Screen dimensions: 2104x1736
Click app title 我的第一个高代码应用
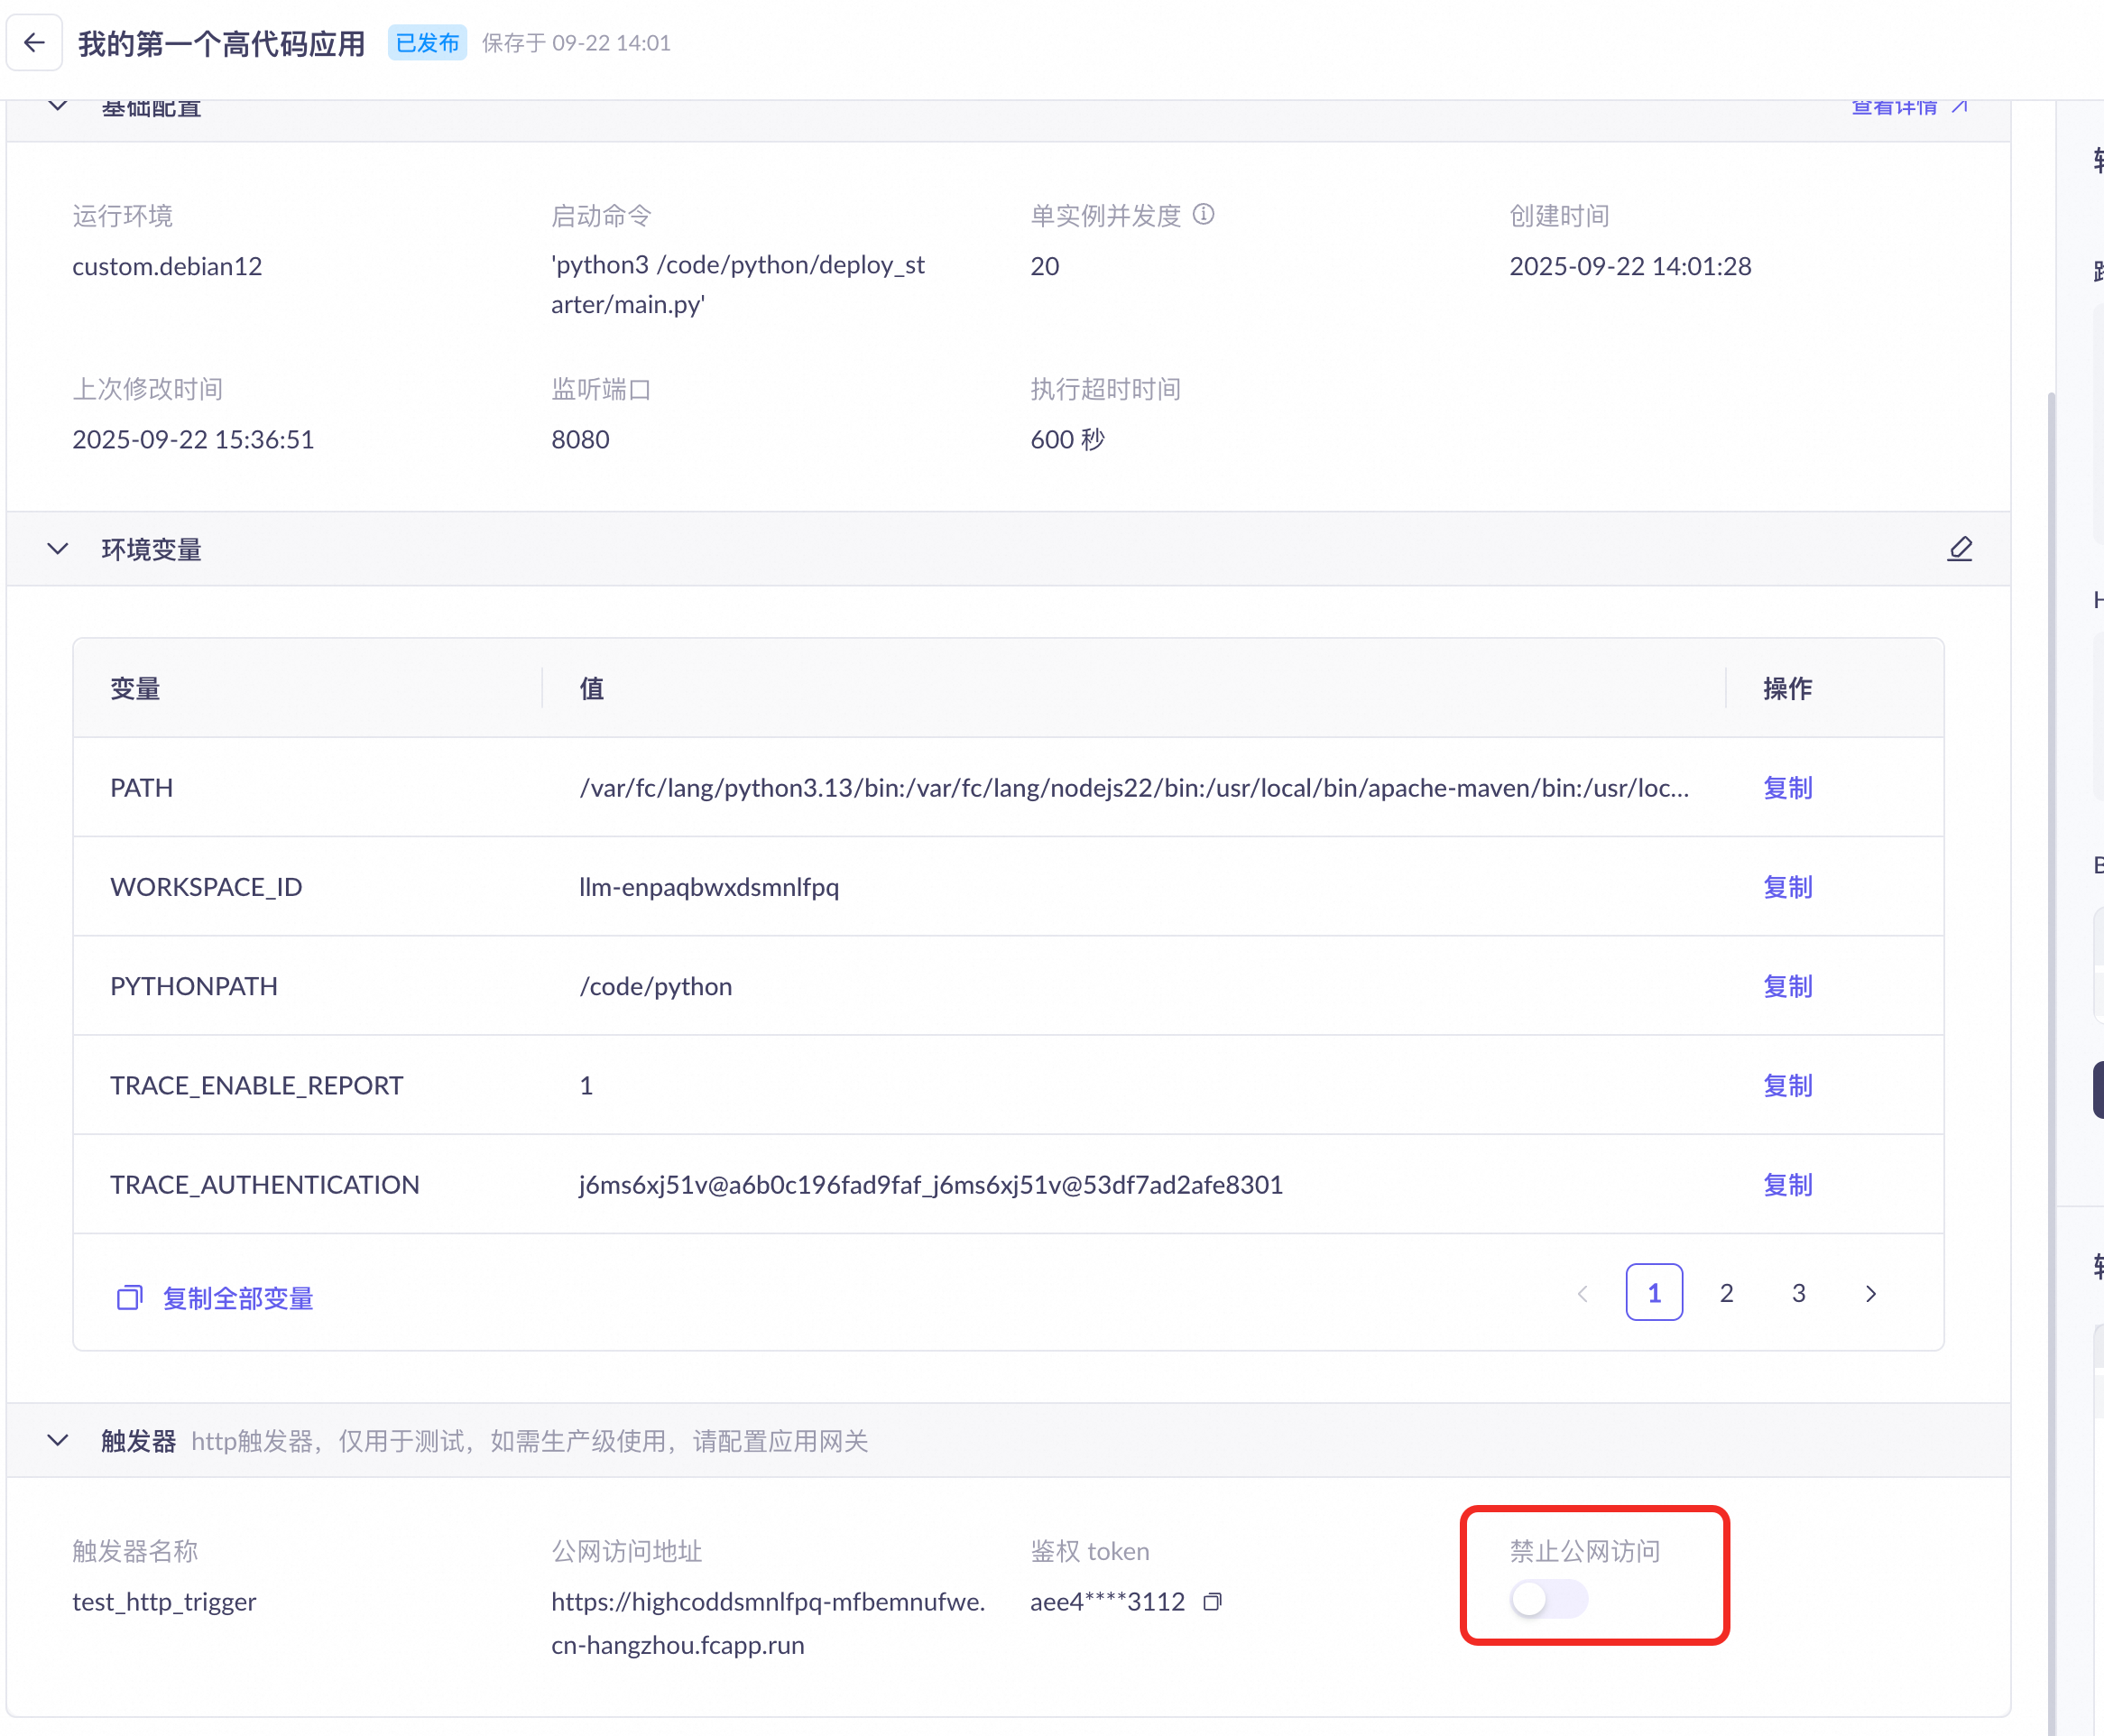(221, 43)
